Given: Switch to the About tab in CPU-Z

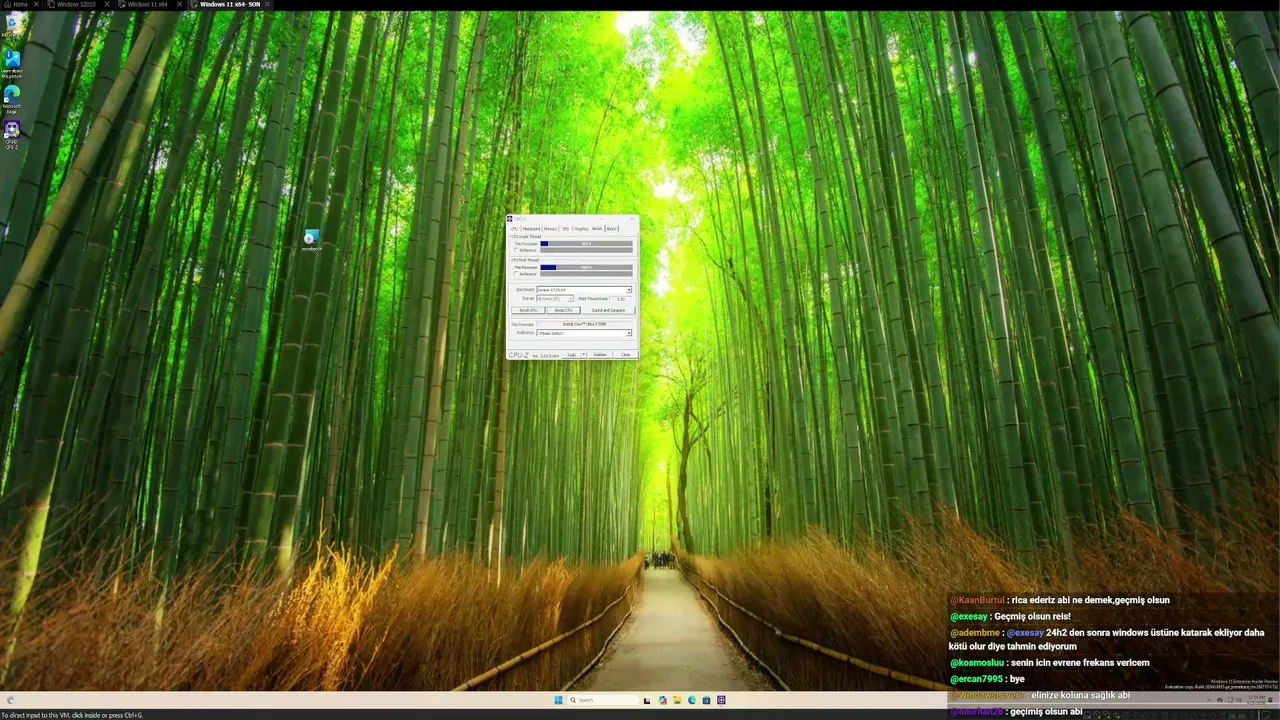Looking at the screenshot, I should tap(611, 229).
